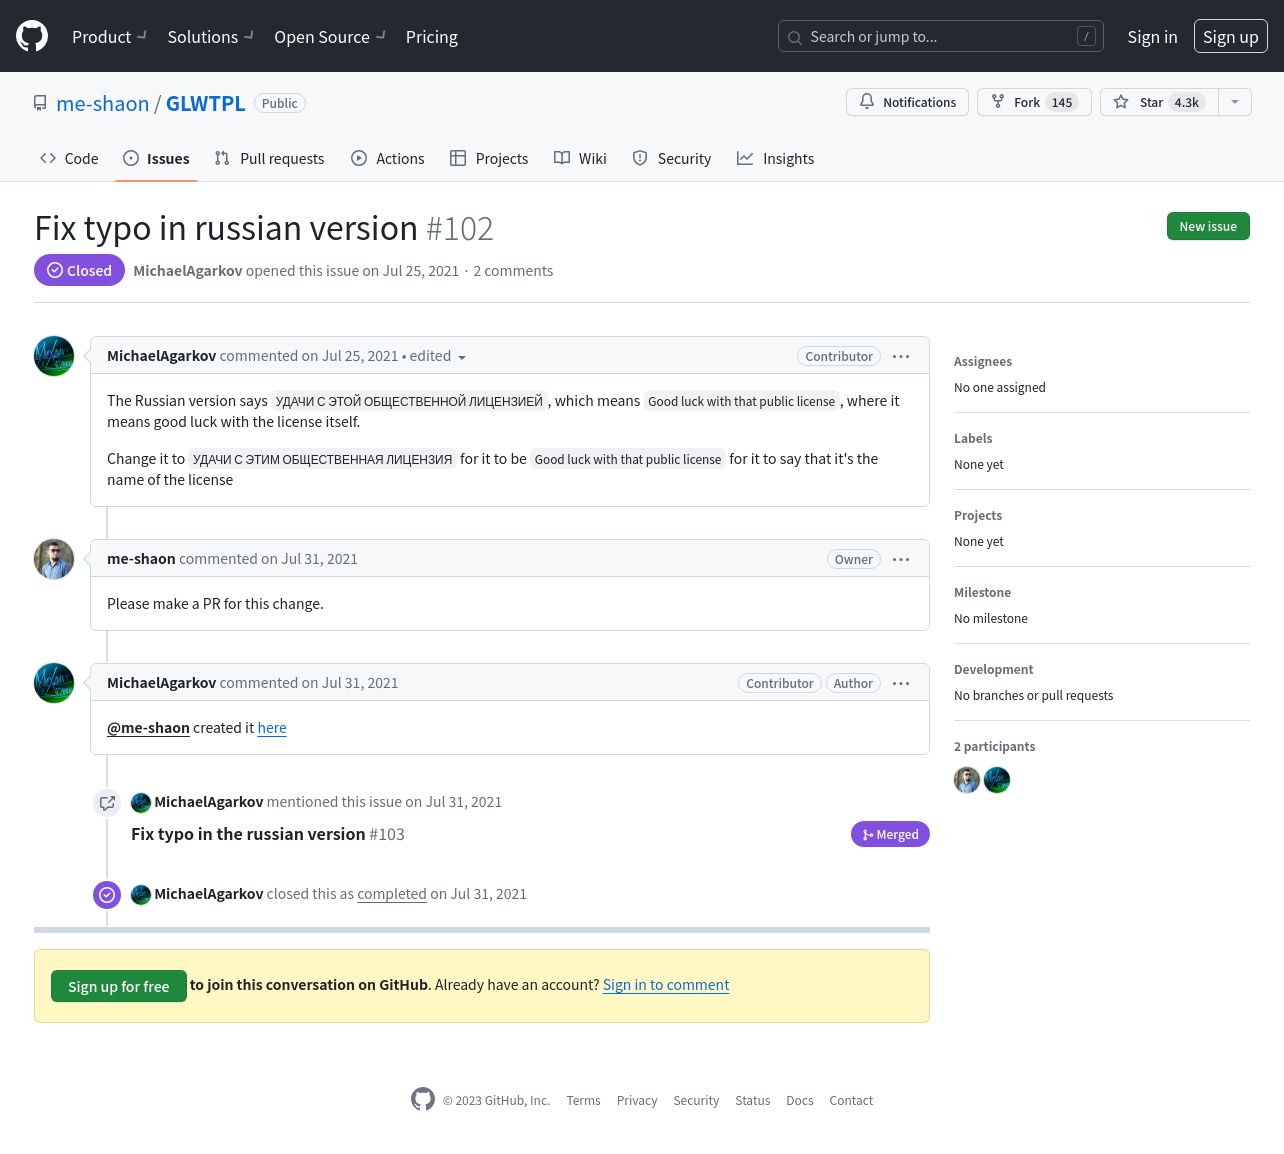Viewport: 1284px width, 1154px height.
Task: Open the GLWTPL repository link
Action: (205, 103)
